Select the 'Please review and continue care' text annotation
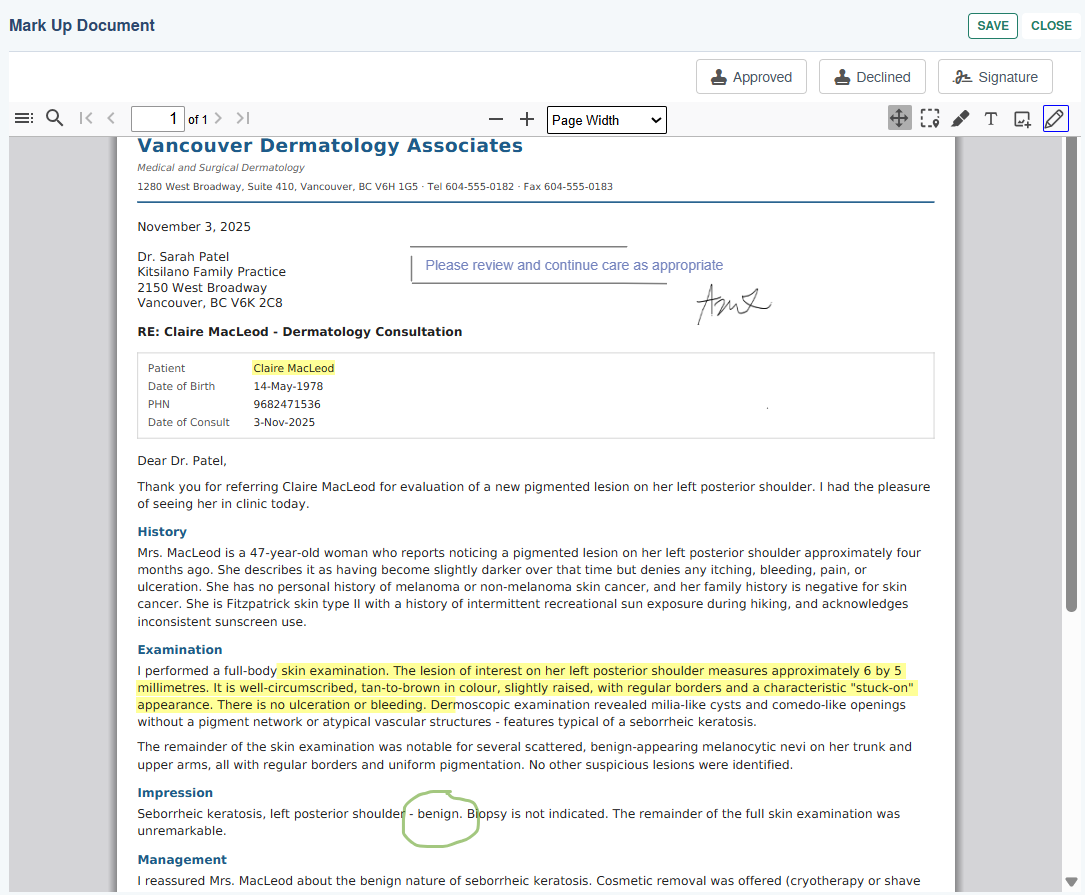1085x895 pixels. point(574,265)
